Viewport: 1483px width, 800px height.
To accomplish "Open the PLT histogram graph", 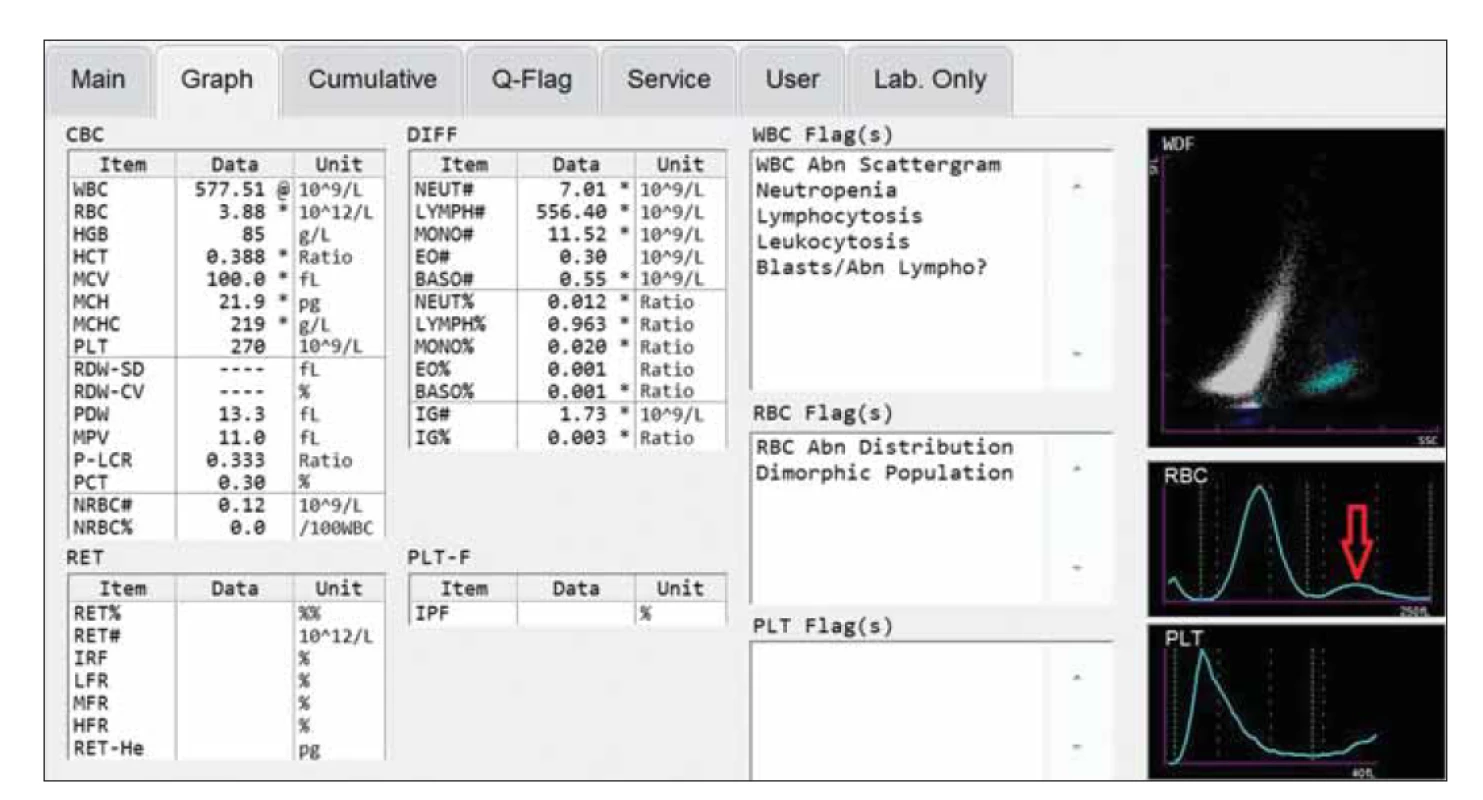I will (x=1297, y=702).
